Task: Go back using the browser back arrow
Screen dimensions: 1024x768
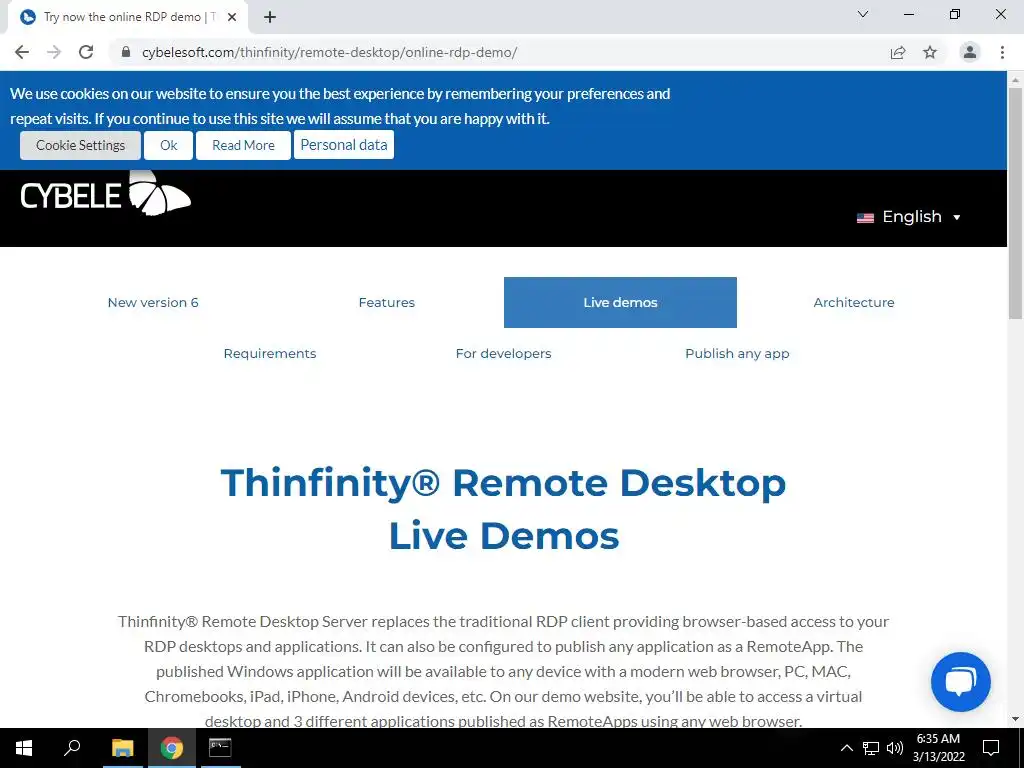Action: (22, 52)
